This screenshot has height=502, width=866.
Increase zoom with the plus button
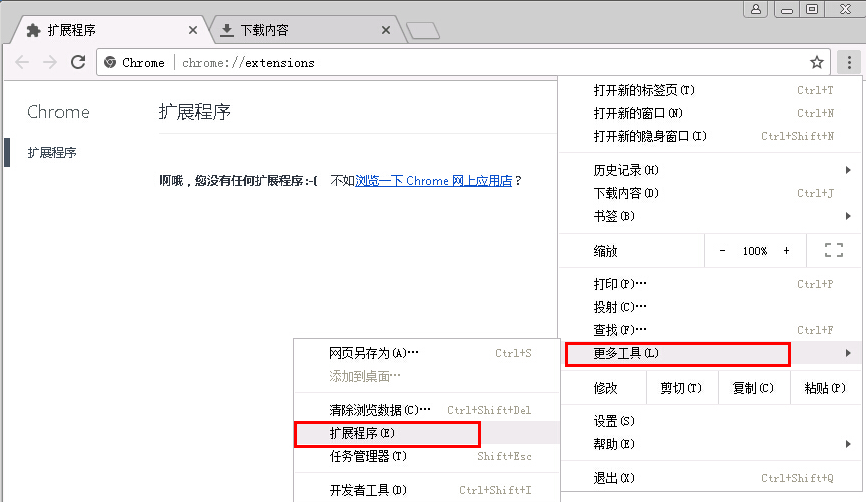click(786, 251)
